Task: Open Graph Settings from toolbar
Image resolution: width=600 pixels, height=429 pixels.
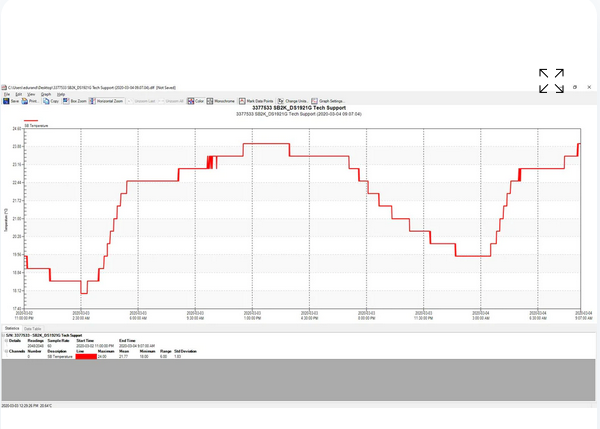Action: pos(328,101)
